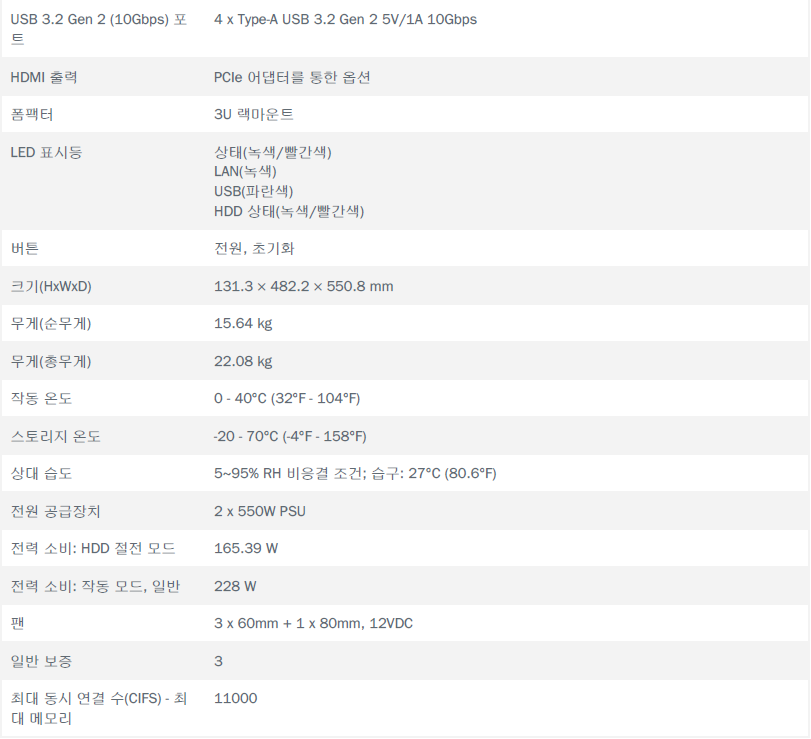Click the 'HDMI 출력' row label
Image resolution: width=811 pixels, height=739 pixels.
click(44, 77)
